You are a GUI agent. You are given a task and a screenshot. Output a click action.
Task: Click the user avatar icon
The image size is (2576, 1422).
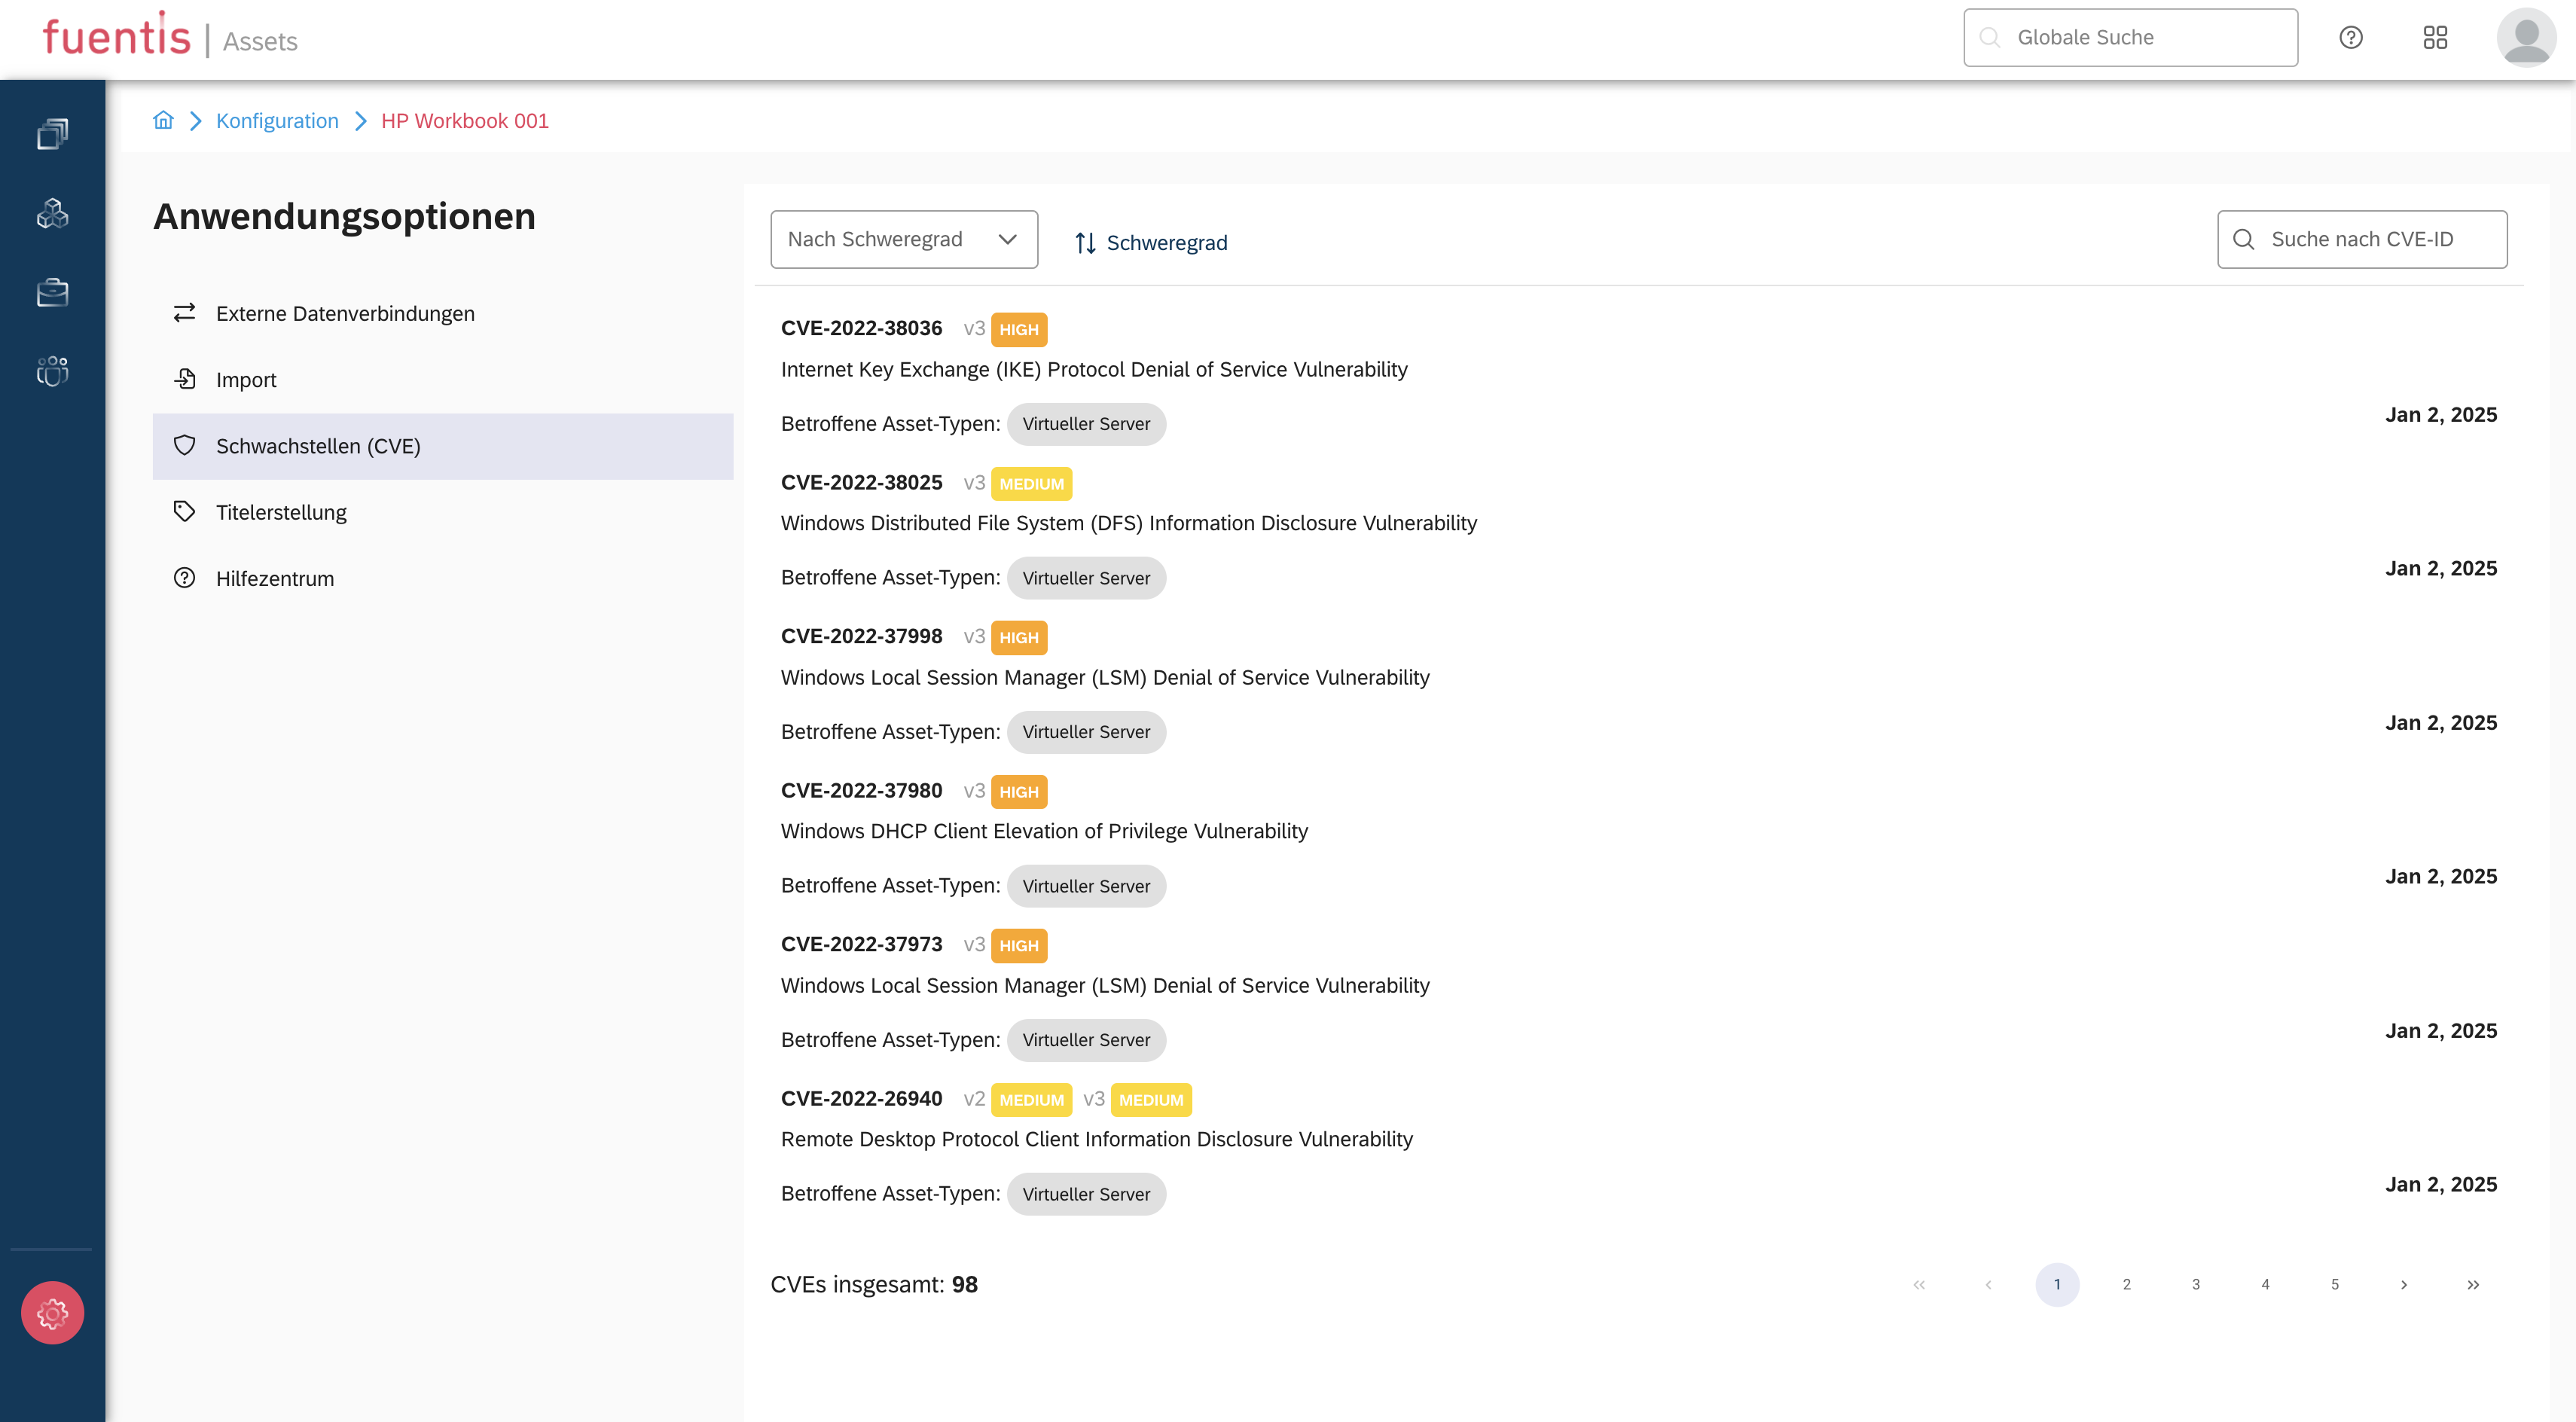point(2525,38)
